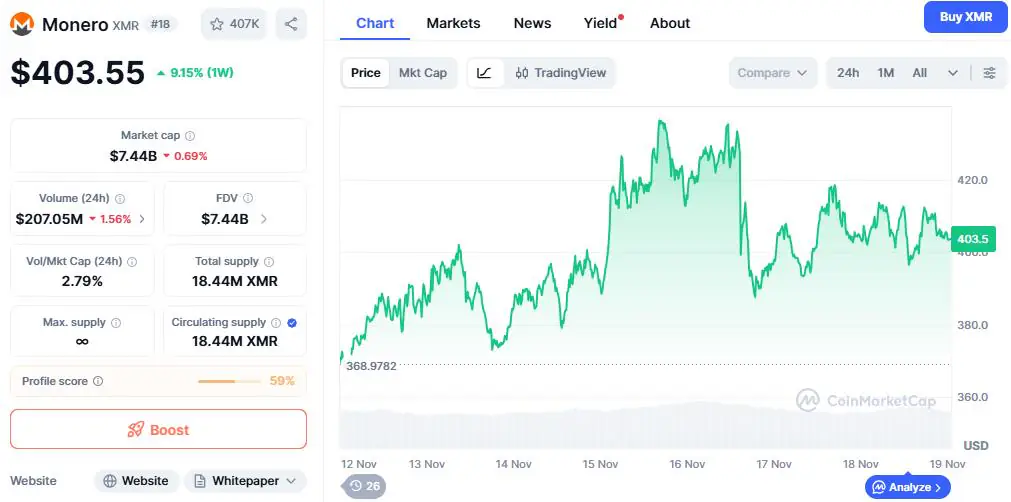Toggle chart to Mkt Cap view

[x=423, y=73]
